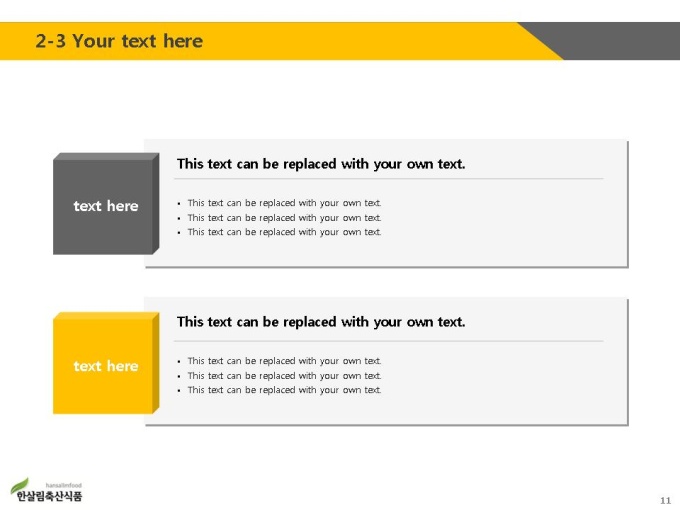
Task: Select second bullet line in upper panel
Action: (x=284, y=218)
